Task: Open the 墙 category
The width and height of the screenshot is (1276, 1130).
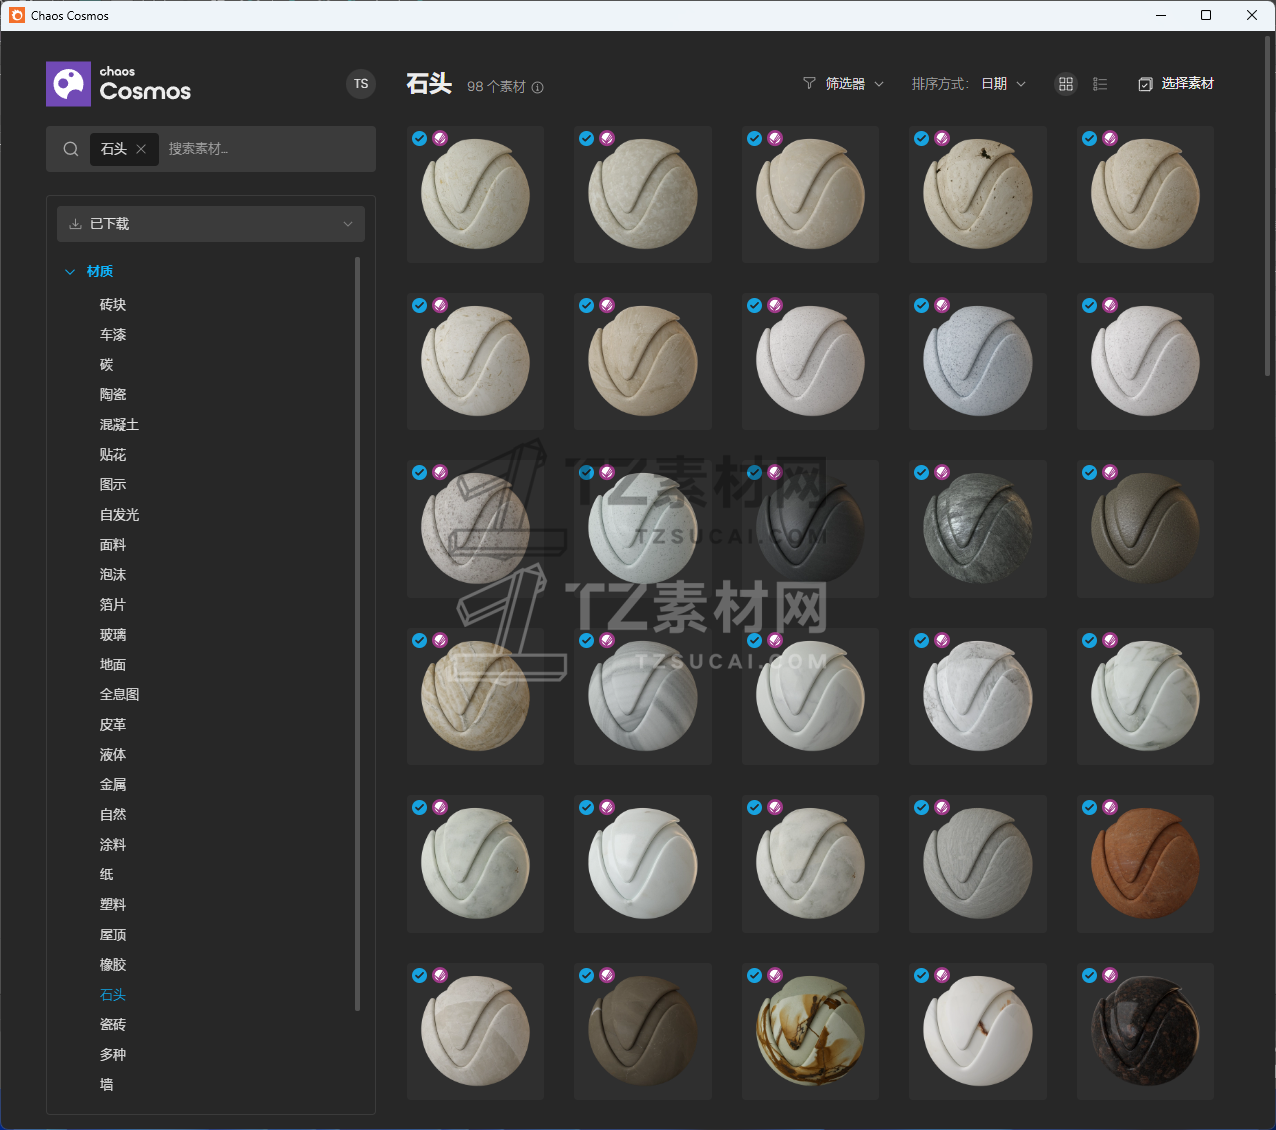Action: [x=107, y=1085]
